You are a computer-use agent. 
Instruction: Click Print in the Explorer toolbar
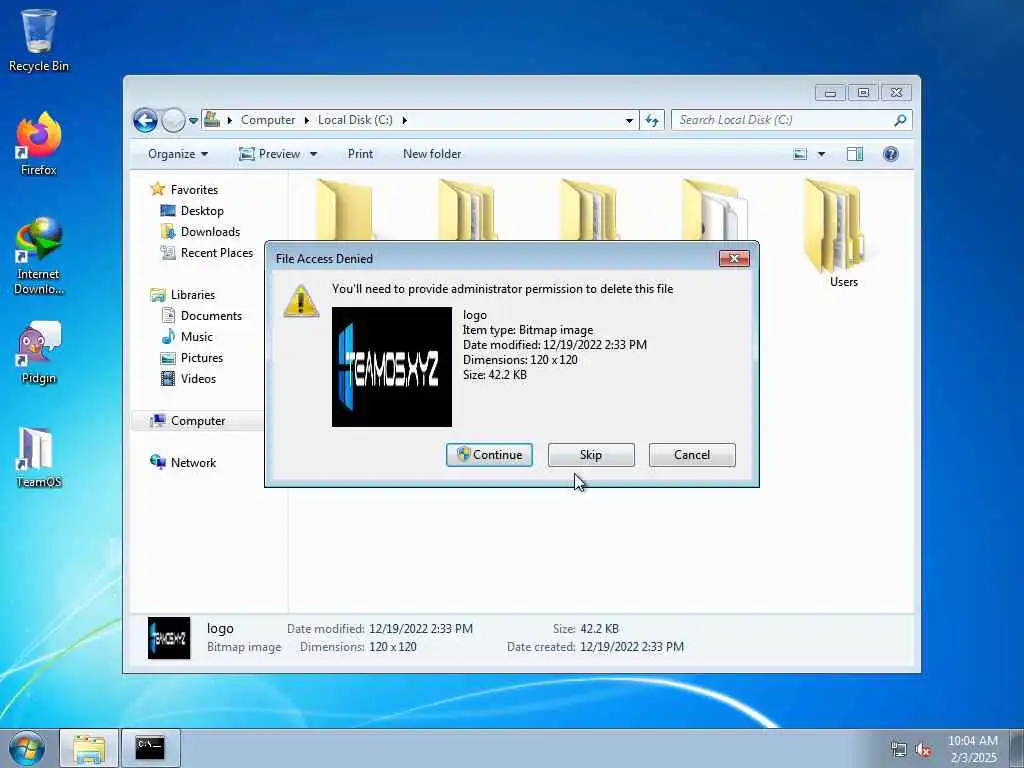pyautogui.click(x=360, y=154)
